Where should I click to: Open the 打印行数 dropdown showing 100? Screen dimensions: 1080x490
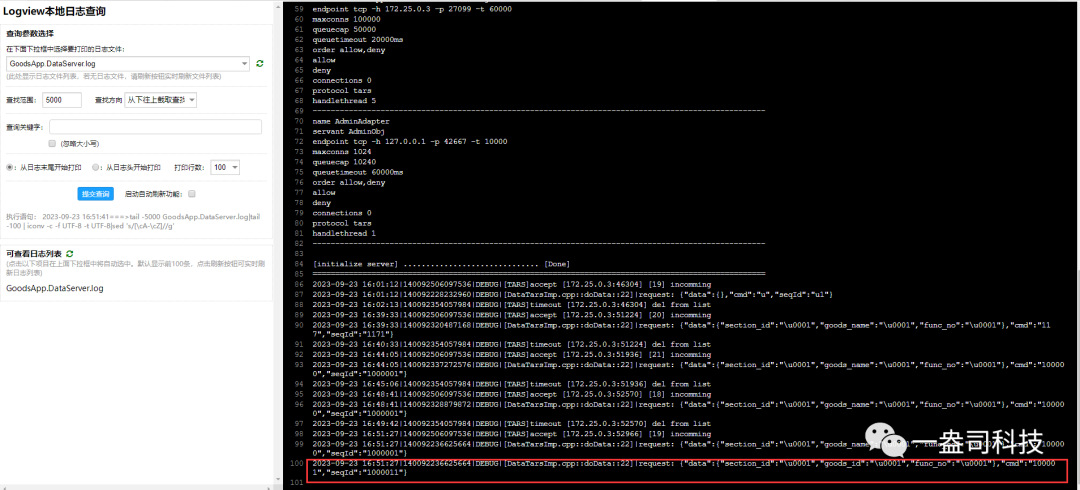point(225,167)
